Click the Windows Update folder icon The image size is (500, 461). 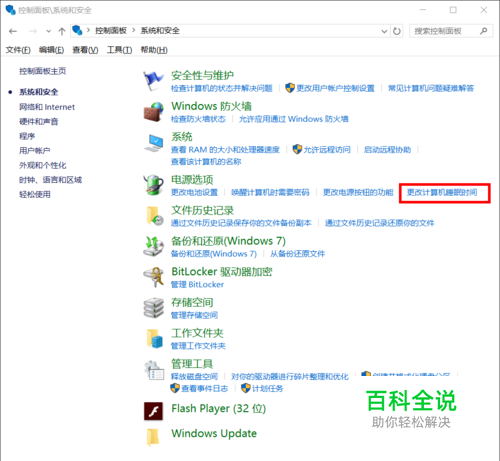pyautogui.click(x=153, y=437)
